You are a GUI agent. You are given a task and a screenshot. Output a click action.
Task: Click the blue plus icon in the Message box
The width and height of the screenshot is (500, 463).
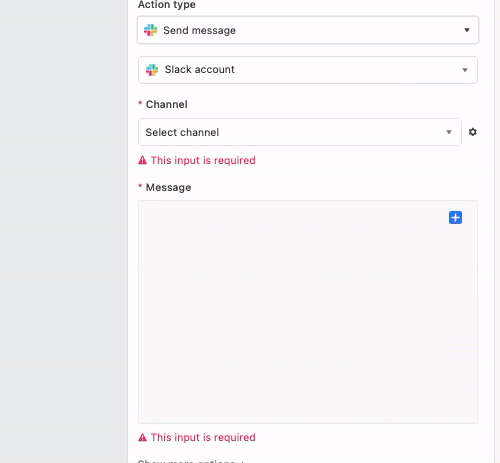click(x=455, y=218)
